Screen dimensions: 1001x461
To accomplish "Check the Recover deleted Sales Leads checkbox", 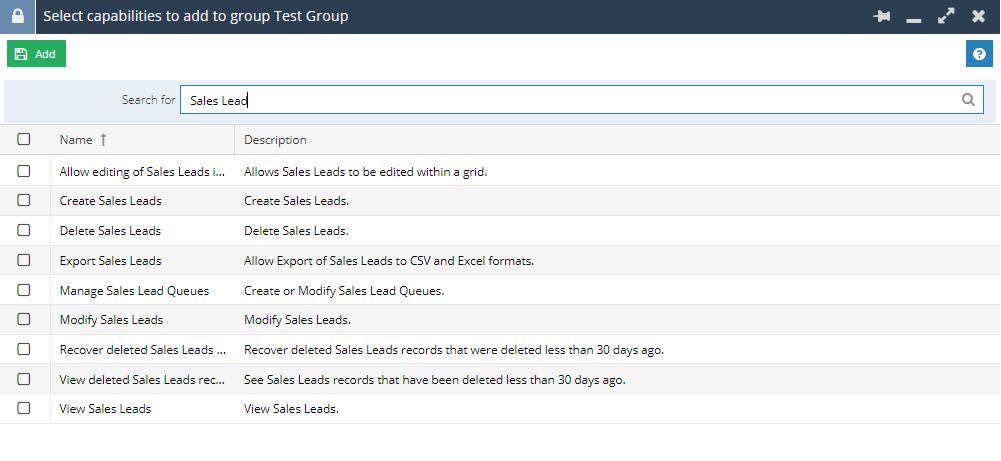I will click(24, 349).
